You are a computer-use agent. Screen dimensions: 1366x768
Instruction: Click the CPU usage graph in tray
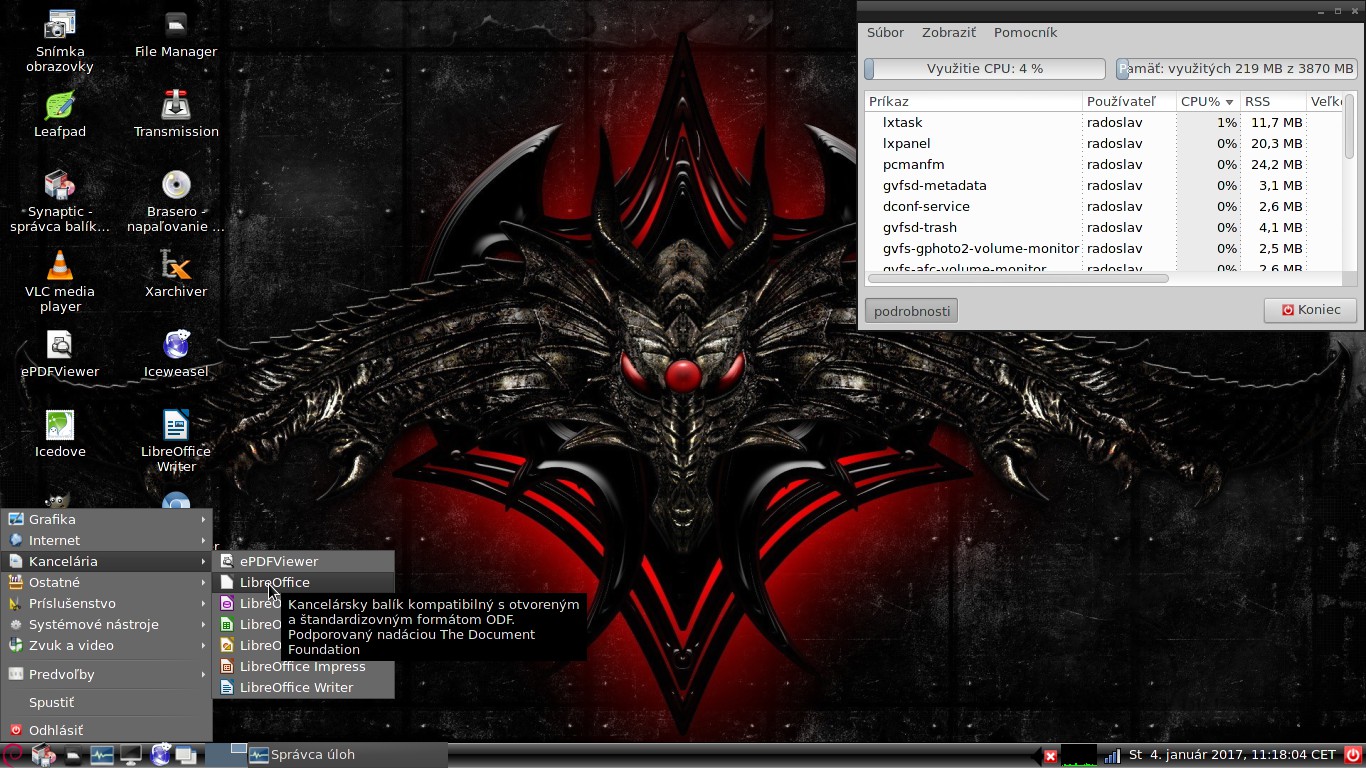1079,755
